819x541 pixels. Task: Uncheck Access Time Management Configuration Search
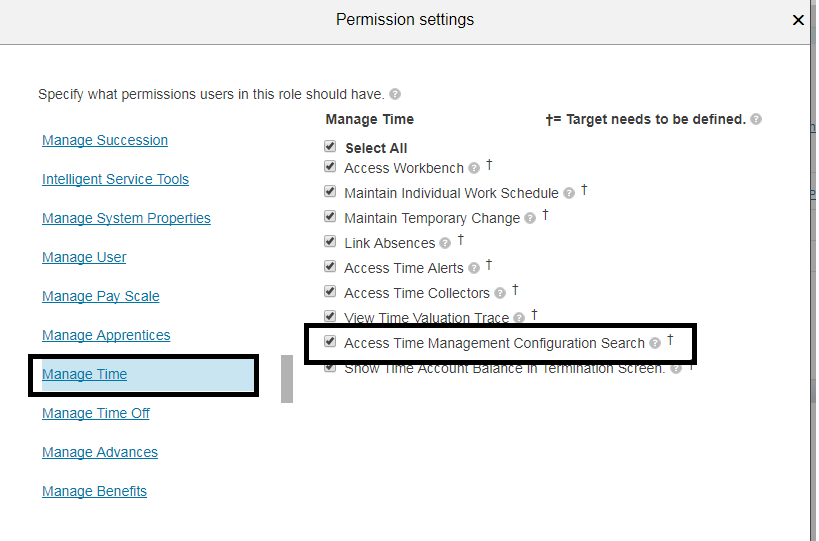click(331, 342)
